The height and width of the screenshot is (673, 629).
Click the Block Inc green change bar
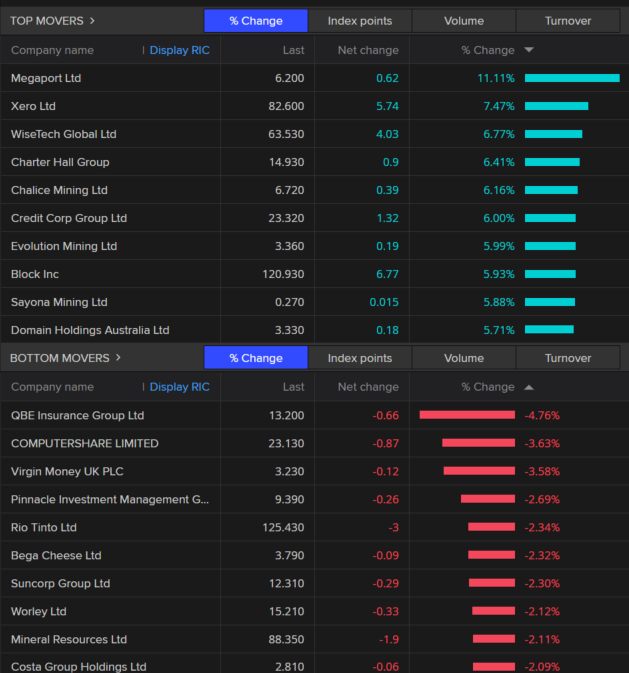550,274
